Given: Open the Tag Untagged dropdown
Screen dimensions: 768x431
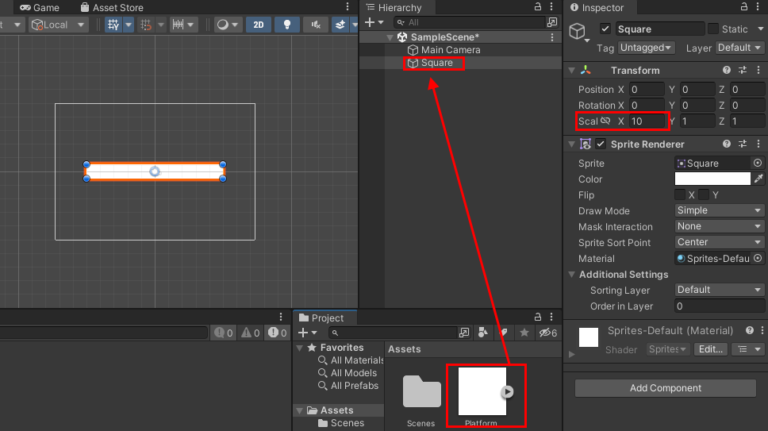Looking at the screenshot, I should coord(646,47).
